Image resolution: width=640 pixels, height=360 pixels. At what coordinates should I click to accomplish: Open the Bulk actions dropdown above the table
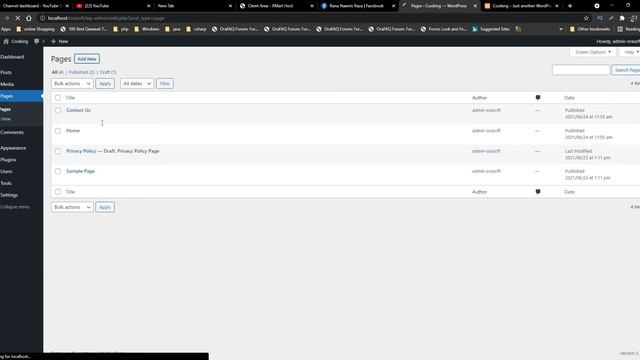(72, 83)
